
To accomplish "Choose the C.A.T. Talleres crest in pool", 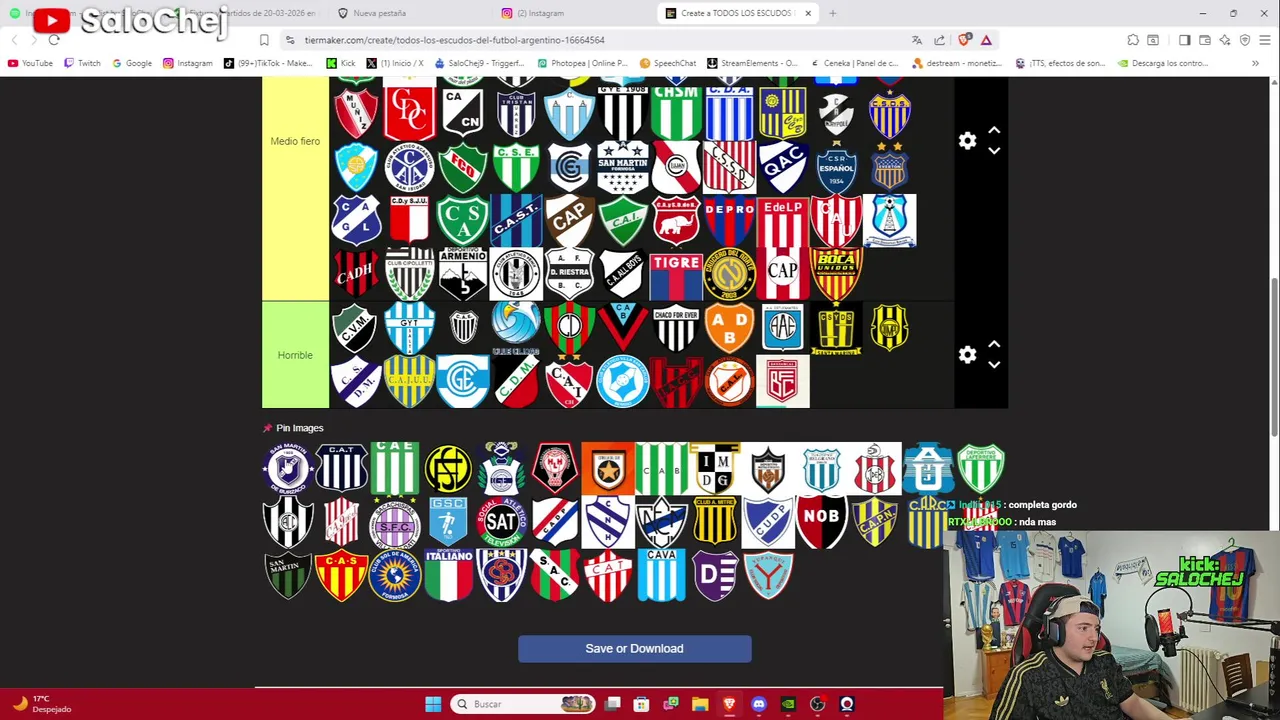I will click(341, 468).
